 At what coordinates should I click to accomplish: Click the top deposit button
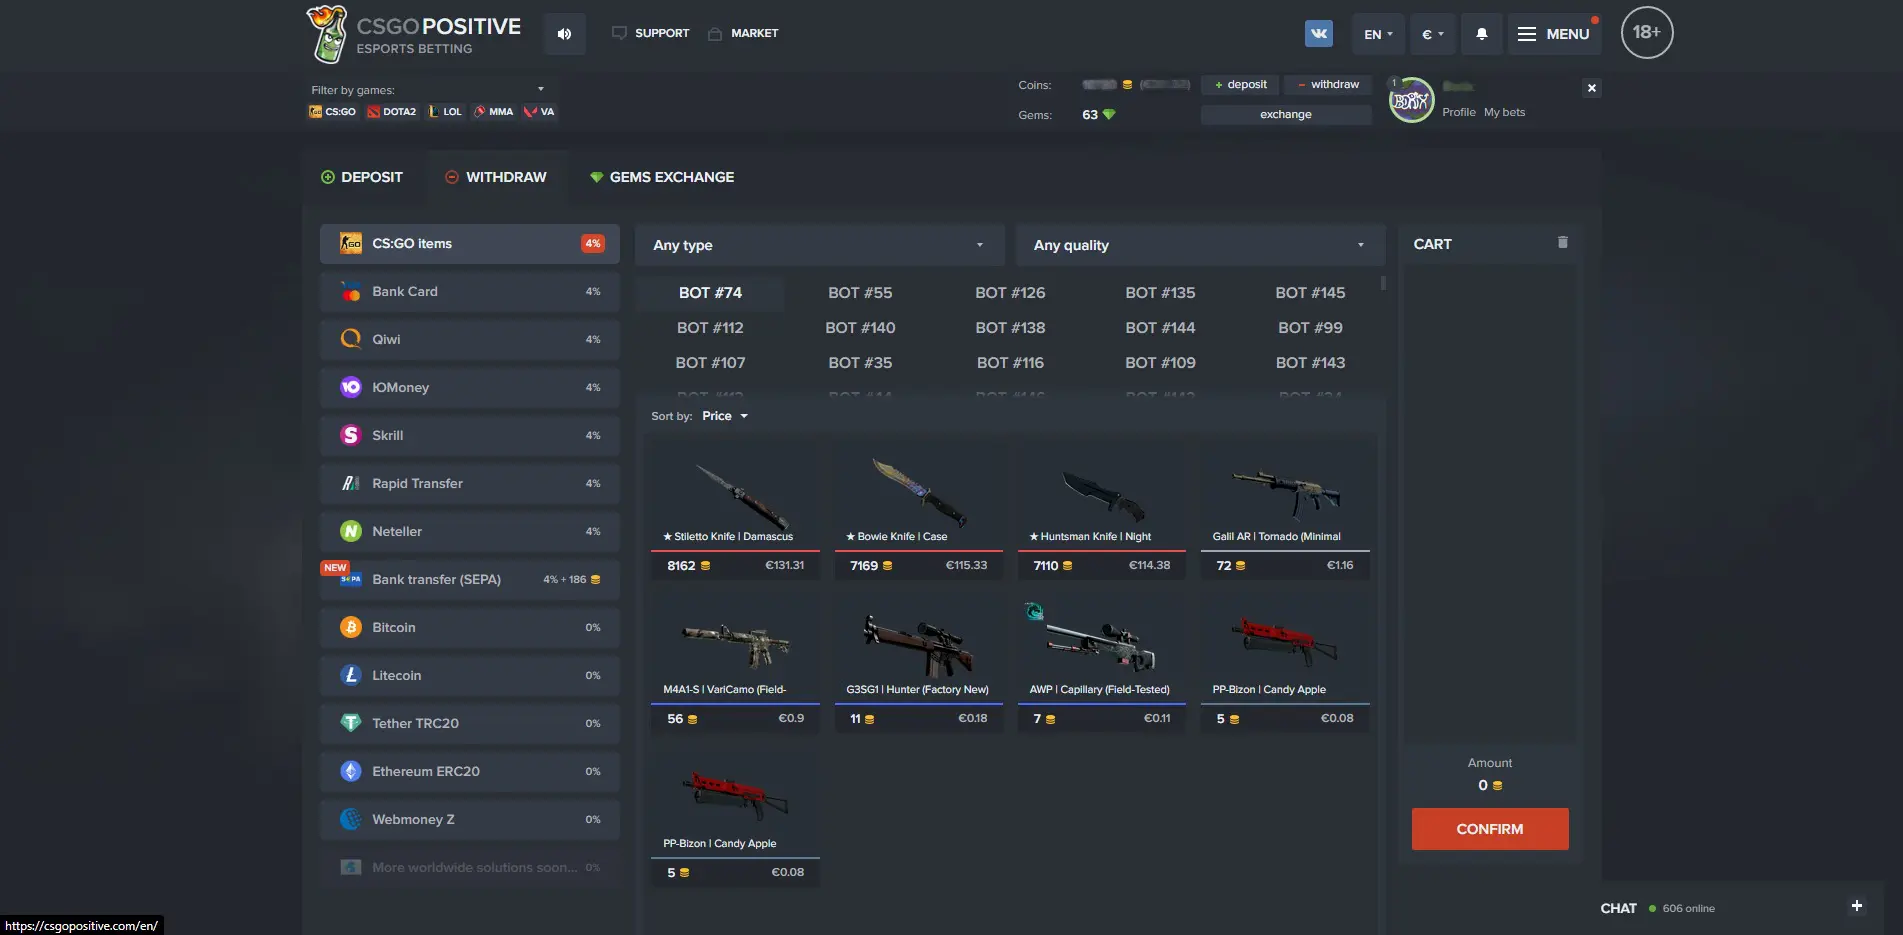[x=1240, y=85]
